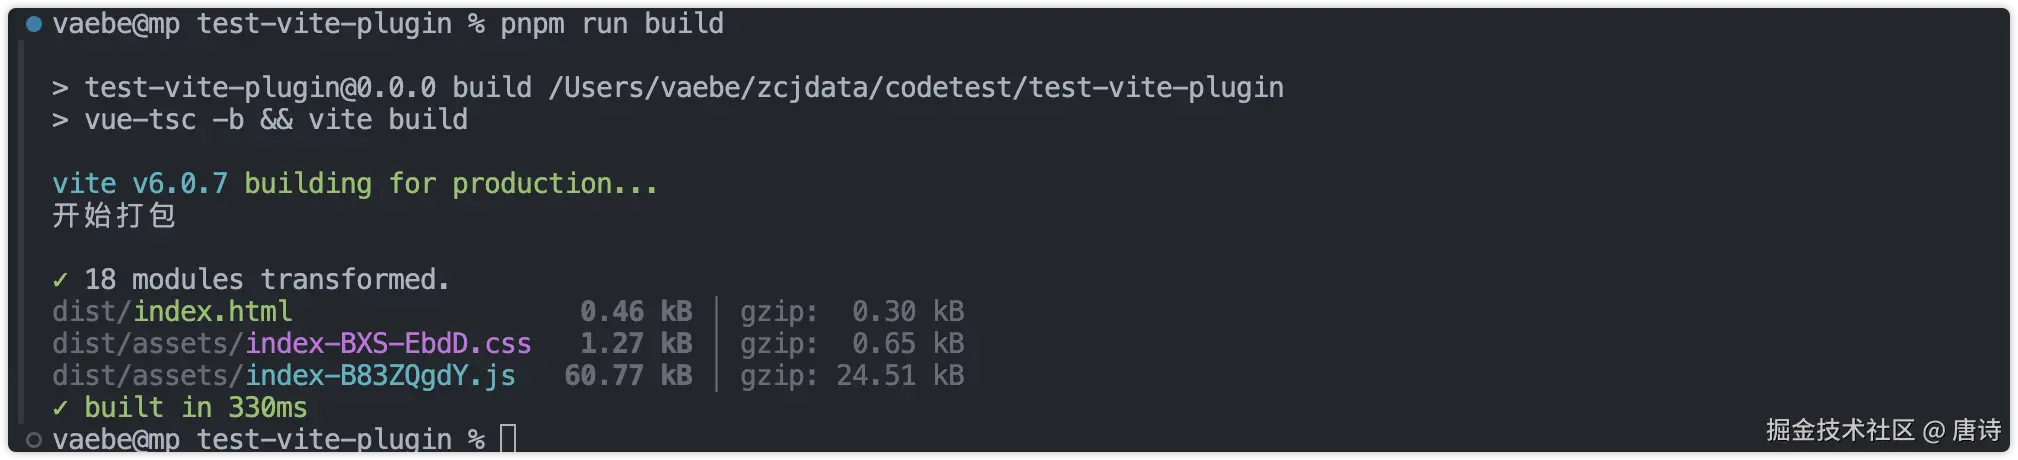The height and width of the screenshot is (460, 2018).
Task: Click the 0.46 kB file size
Action: pyautogui.click(x=636, y=312)
